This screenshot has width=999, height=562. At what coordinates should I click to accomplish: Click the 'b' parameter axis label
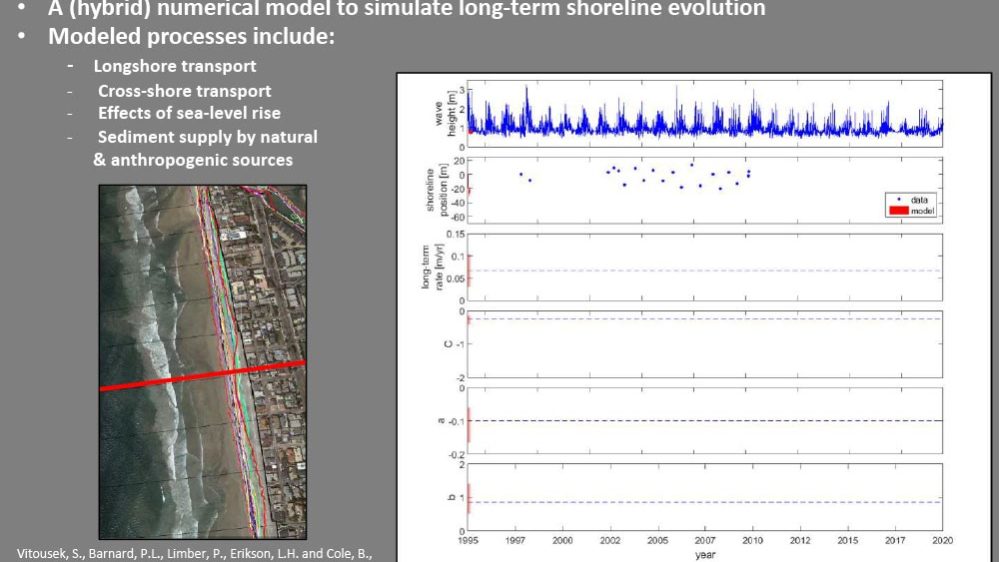451,497
